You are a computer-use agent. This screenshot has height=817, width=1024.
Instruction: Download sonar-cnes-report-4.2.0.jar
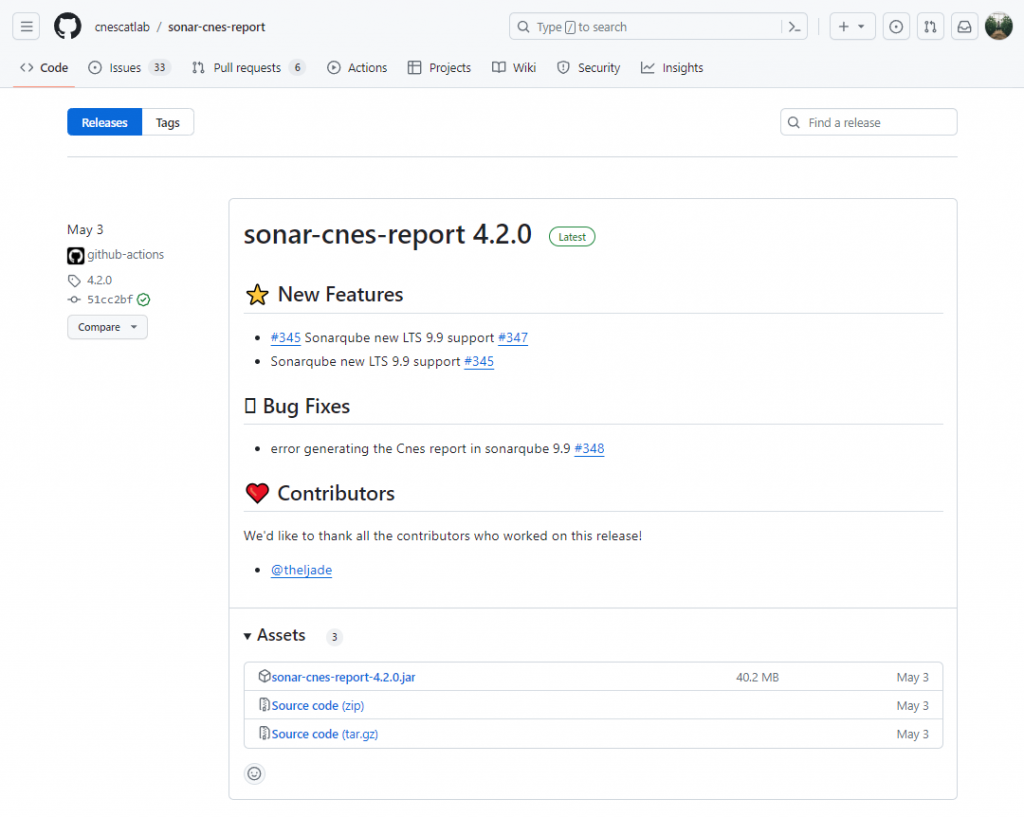click(x=344, y=677)
